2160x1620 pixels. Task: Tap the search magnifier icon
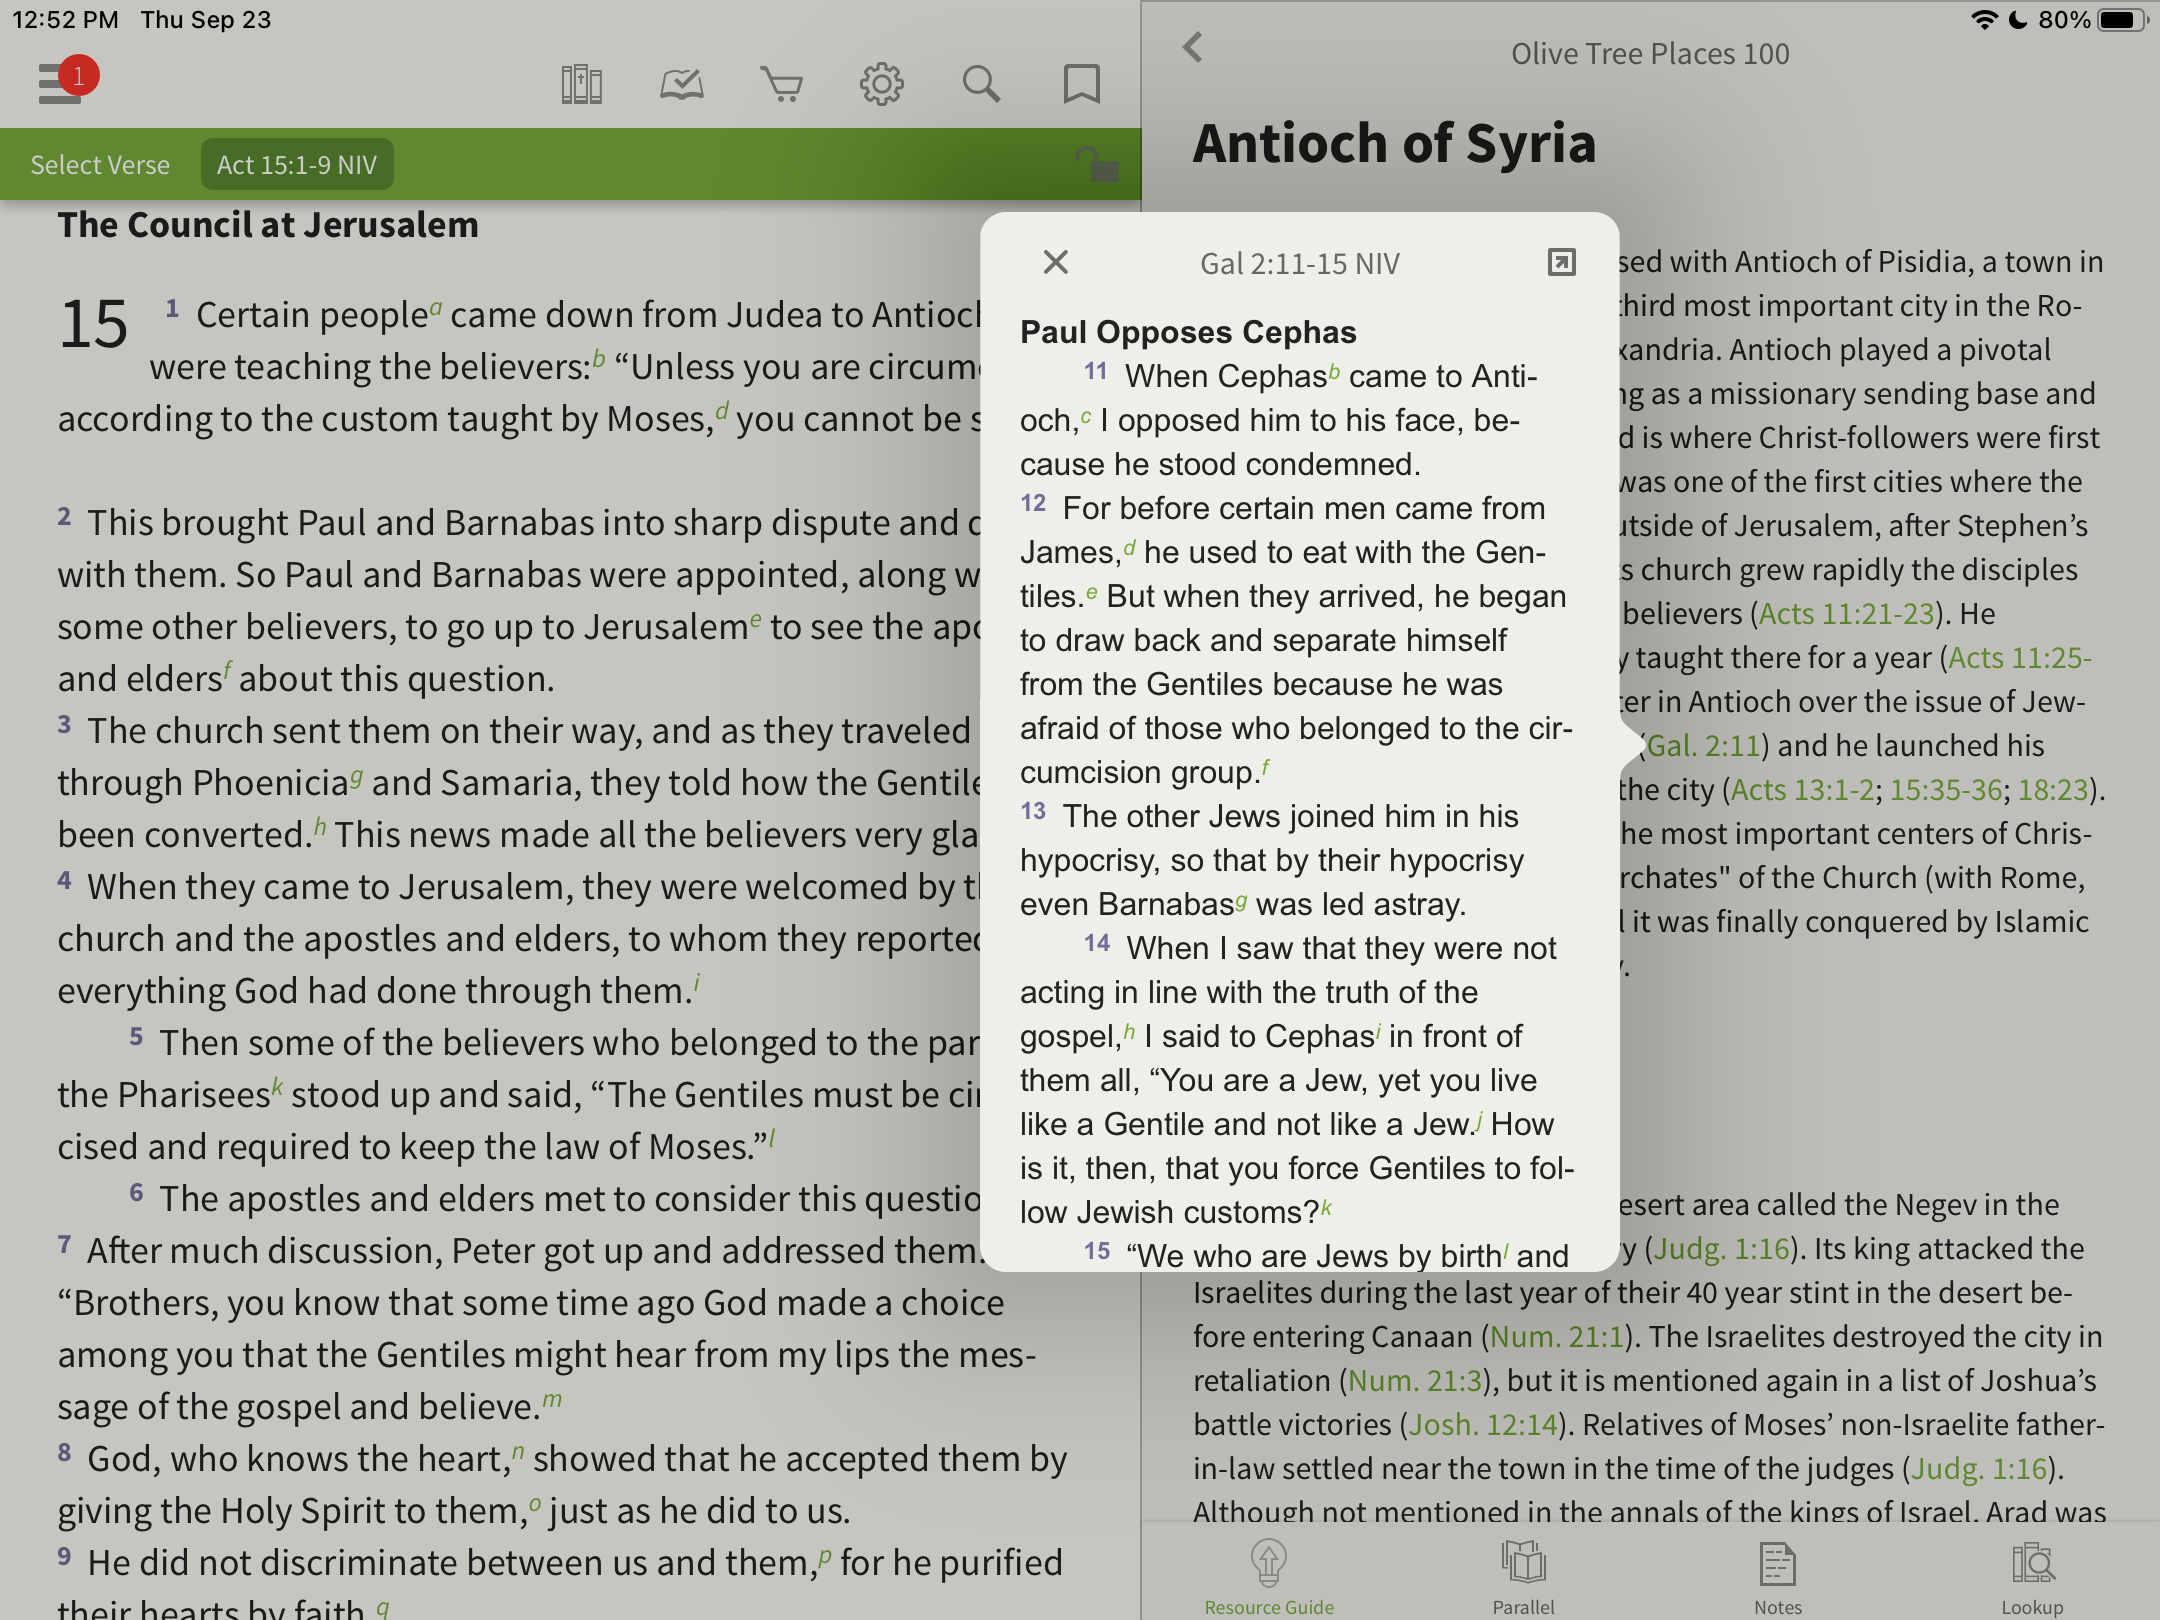(981, 85)
